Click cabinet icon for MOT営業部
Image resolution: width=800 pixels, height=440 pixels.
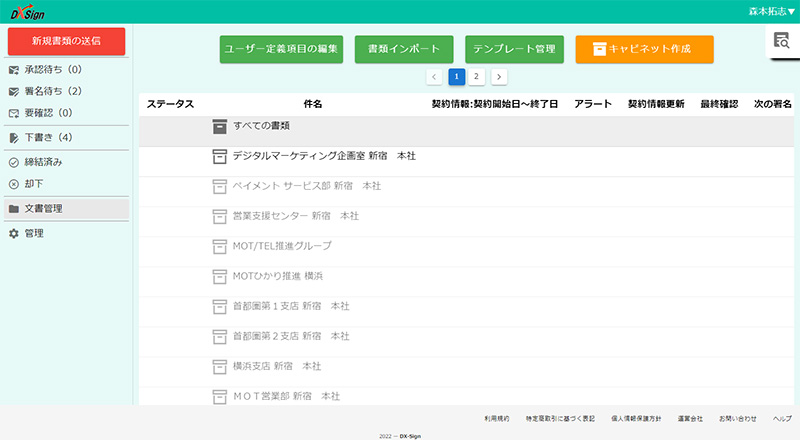[x=219, y=397]
